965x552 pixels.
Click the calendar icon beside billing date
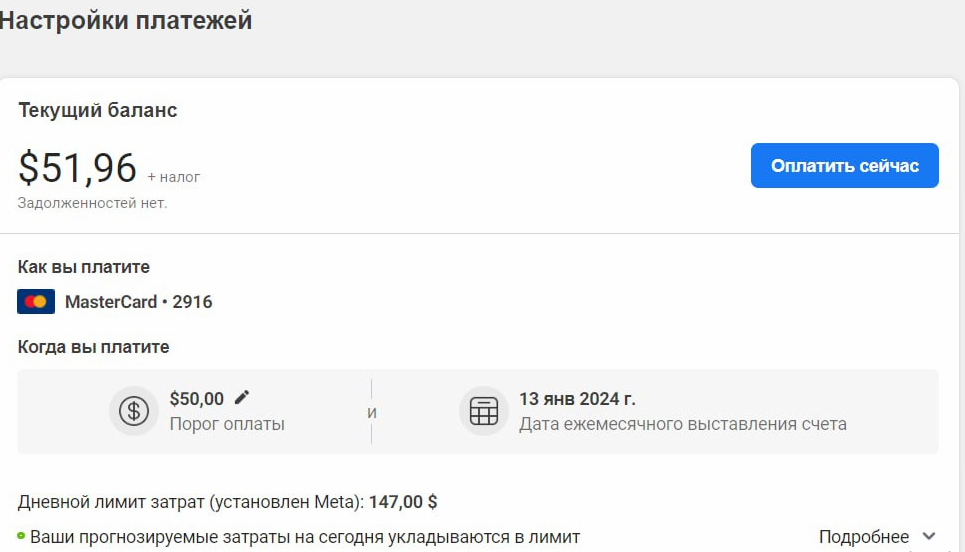[x=484, y=410]
